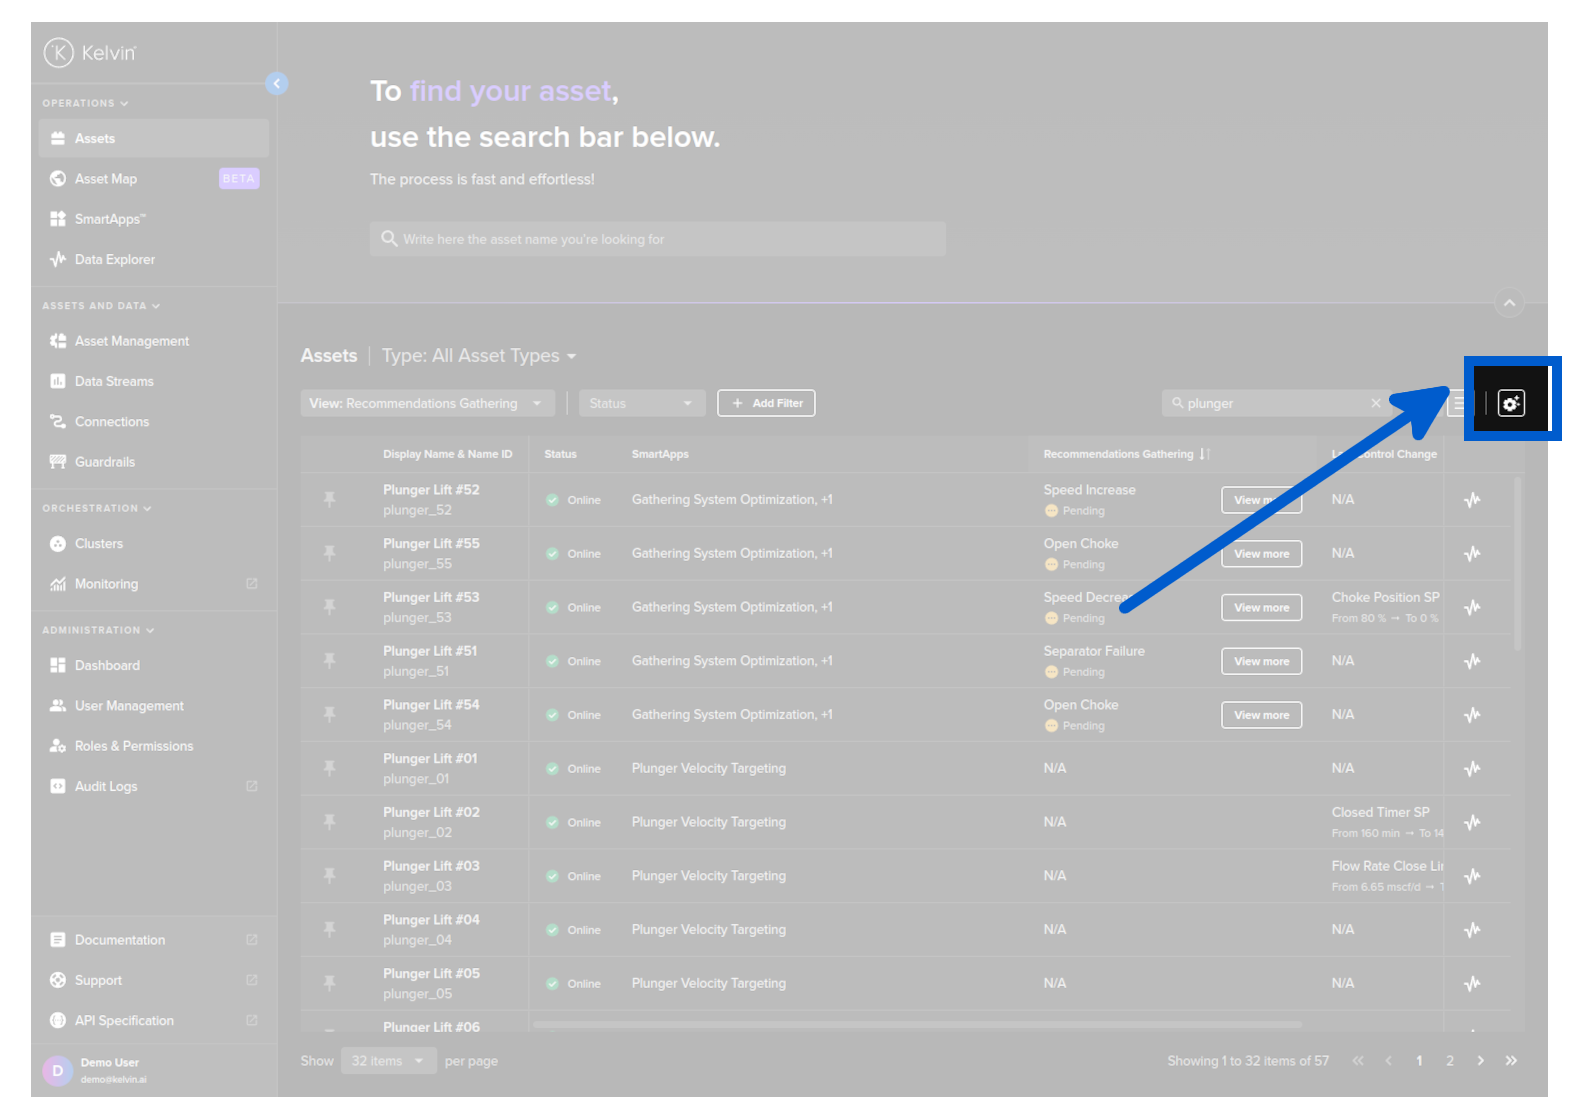
Task: Open Asset Map in the sidebar
Action: [106, 179]
